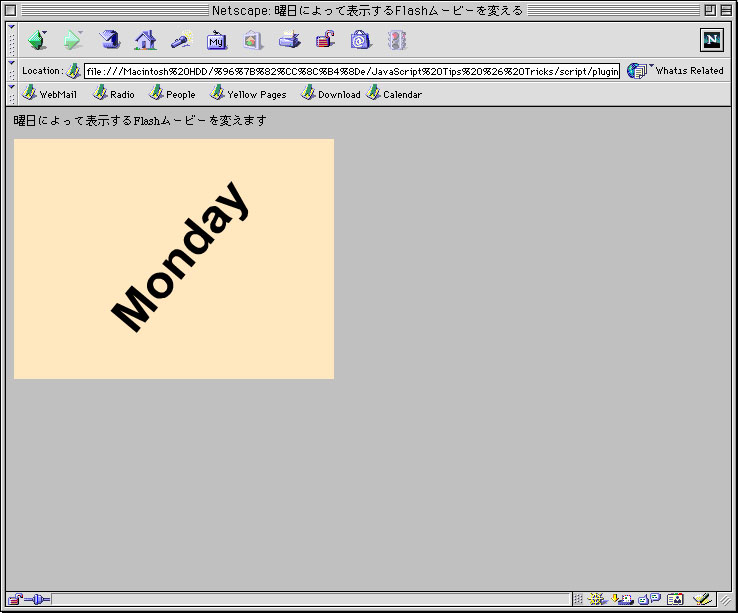This screenshot has height=613, width=738.
Task: Click the window zoom box
Action: click(710, 10)
